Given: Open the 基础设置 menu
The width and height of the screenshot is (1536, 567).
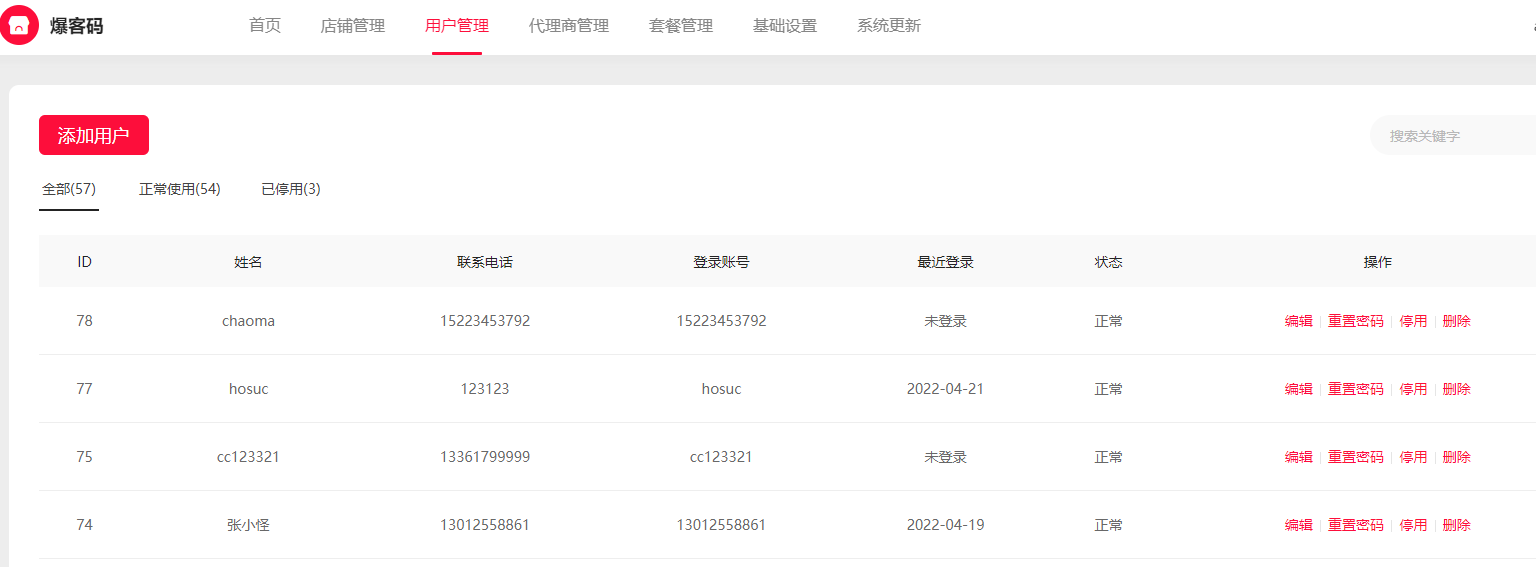Looking at the screenshot, I should tap(785, 26).
